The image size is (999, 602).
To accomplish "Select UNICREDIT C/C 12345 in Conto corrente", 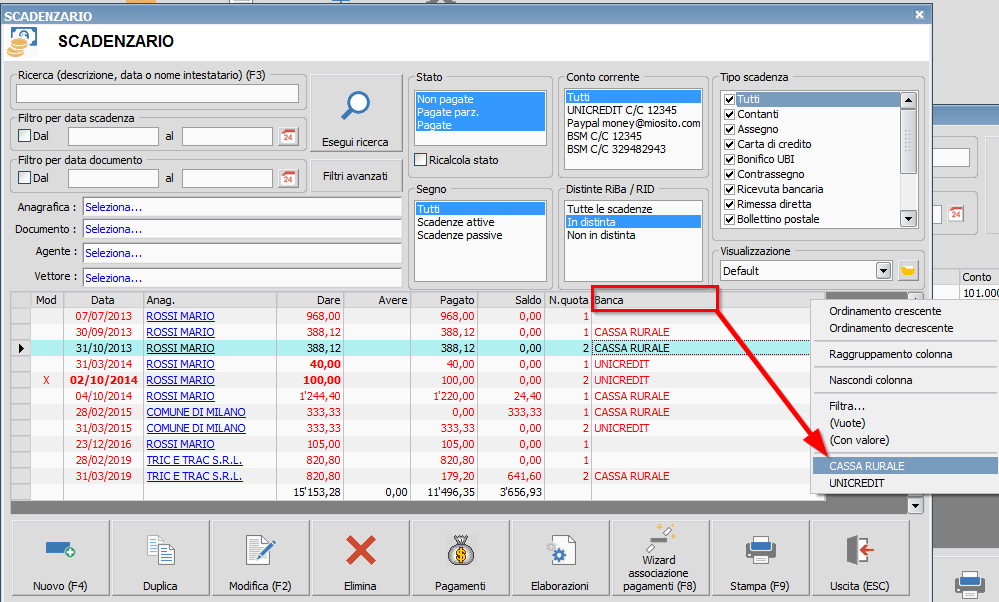I will (x=633, y=110).
